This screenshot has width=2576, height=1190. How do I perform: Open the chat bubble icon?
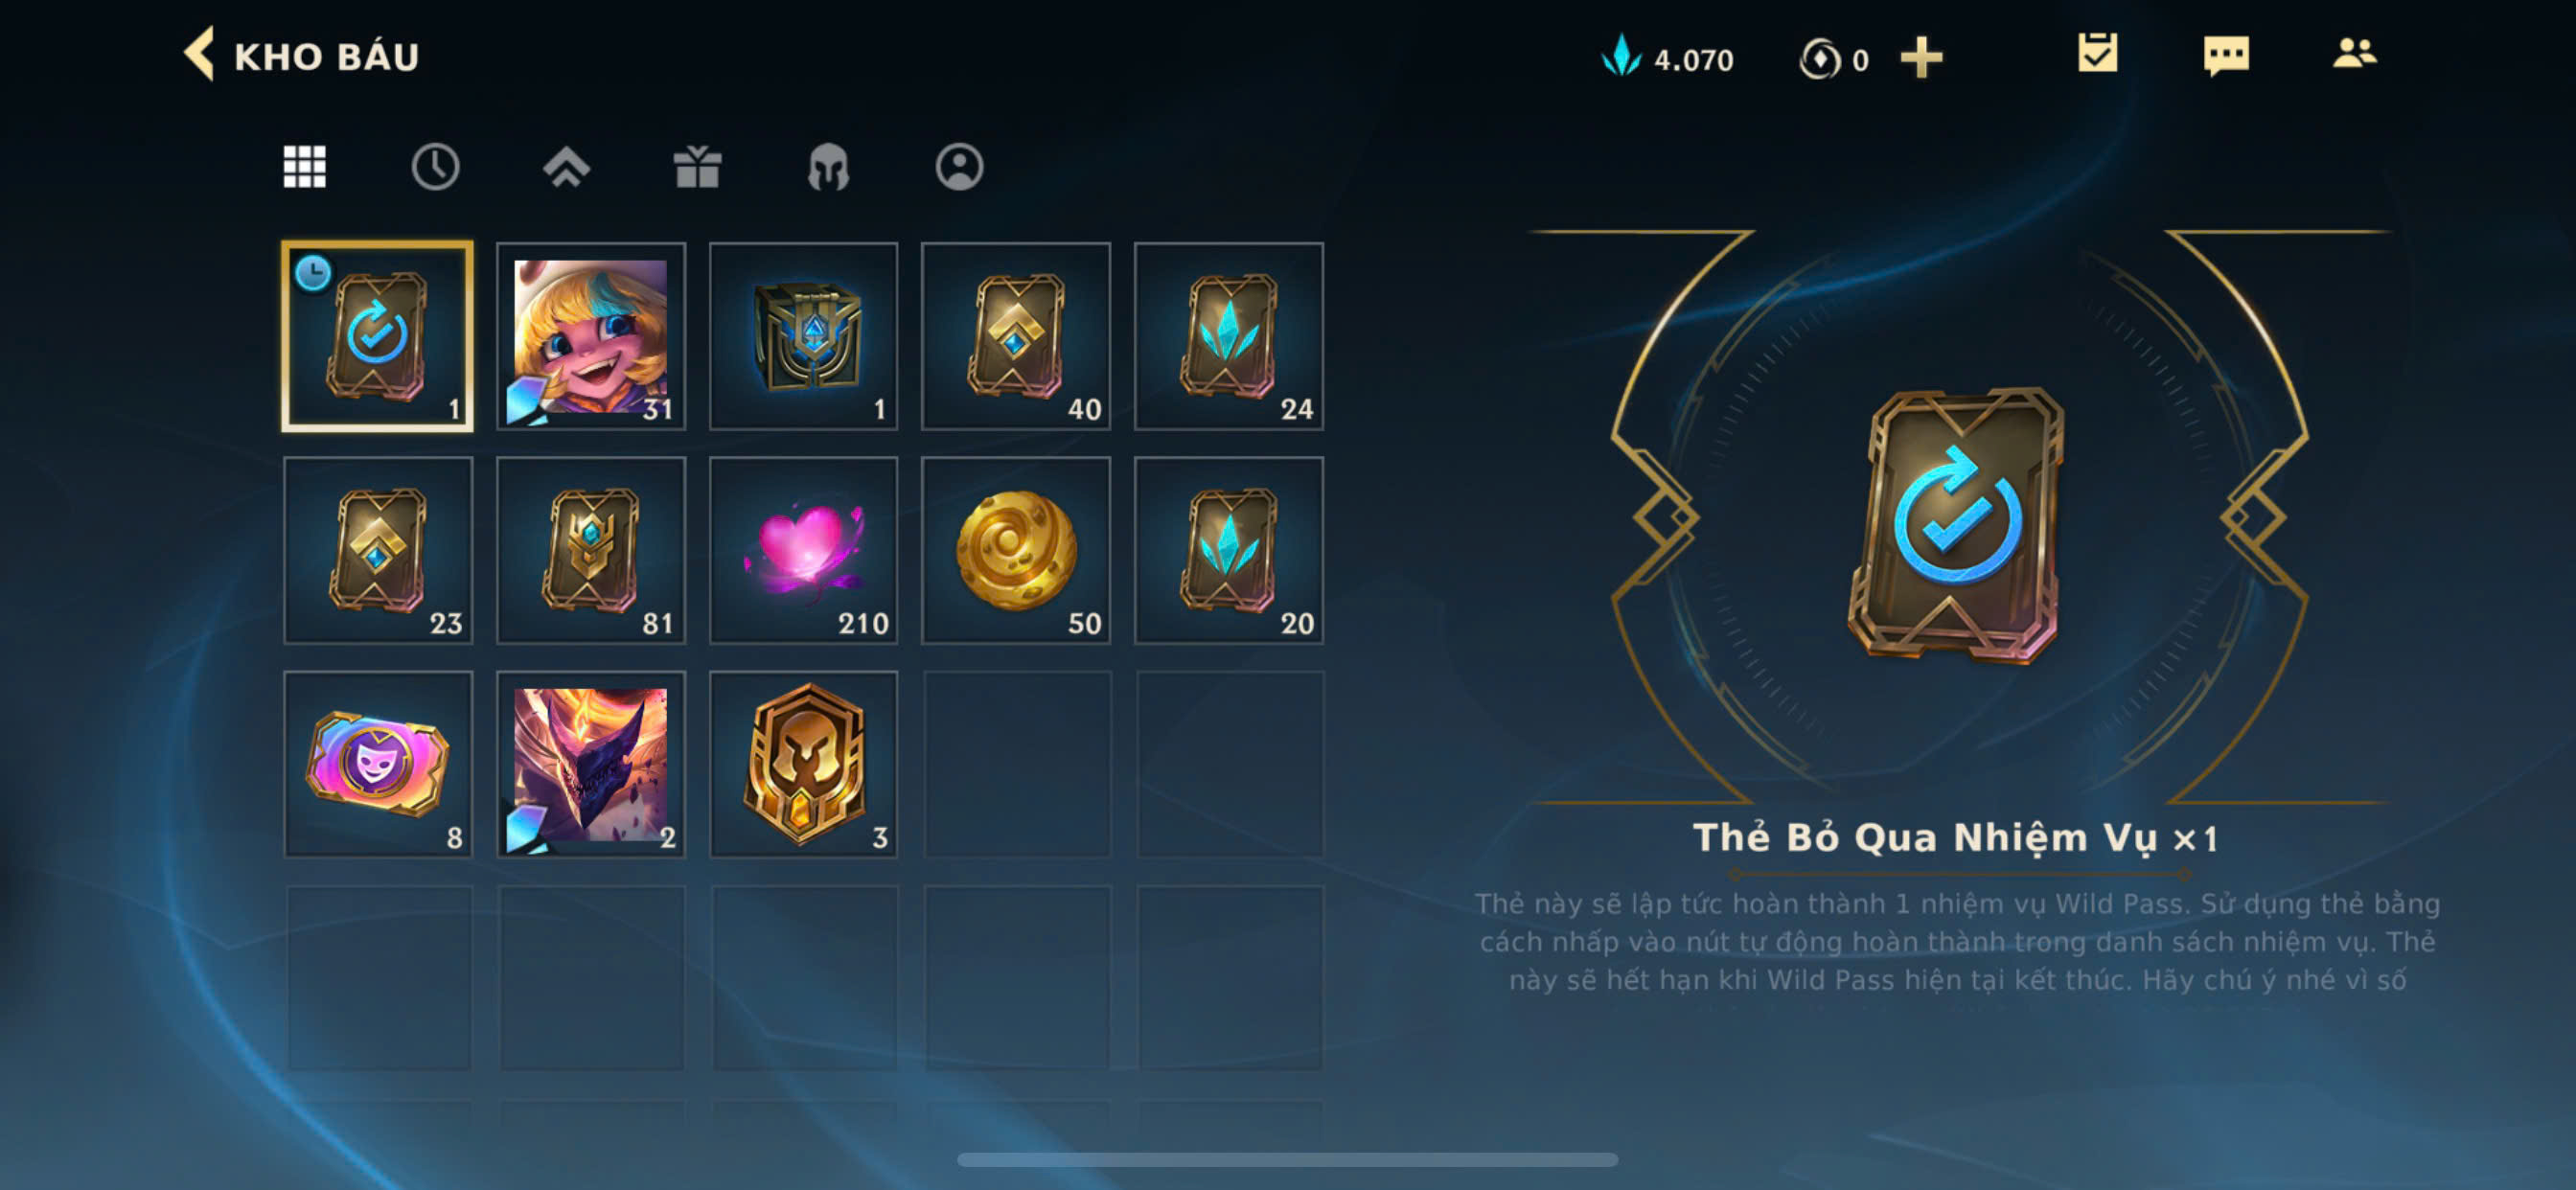point(2226,55)
